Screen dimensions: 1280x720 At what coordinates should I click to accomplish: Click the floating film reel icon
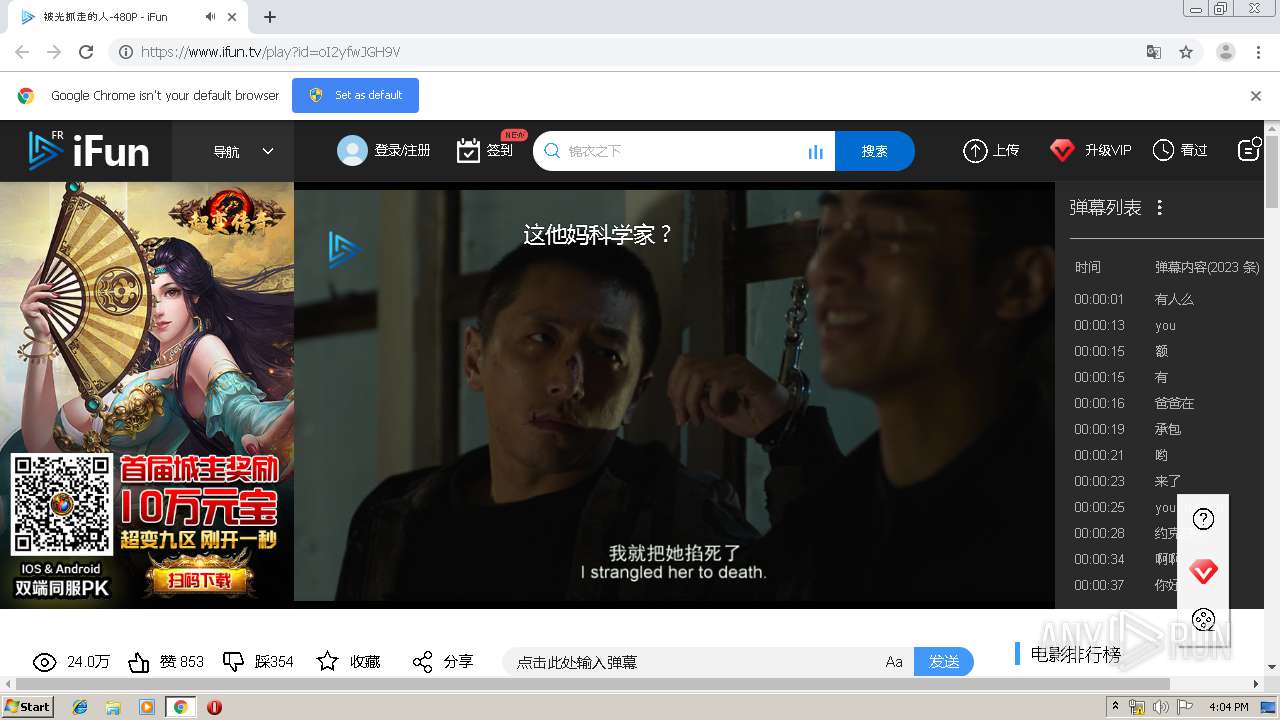[x=1204, y=620]
